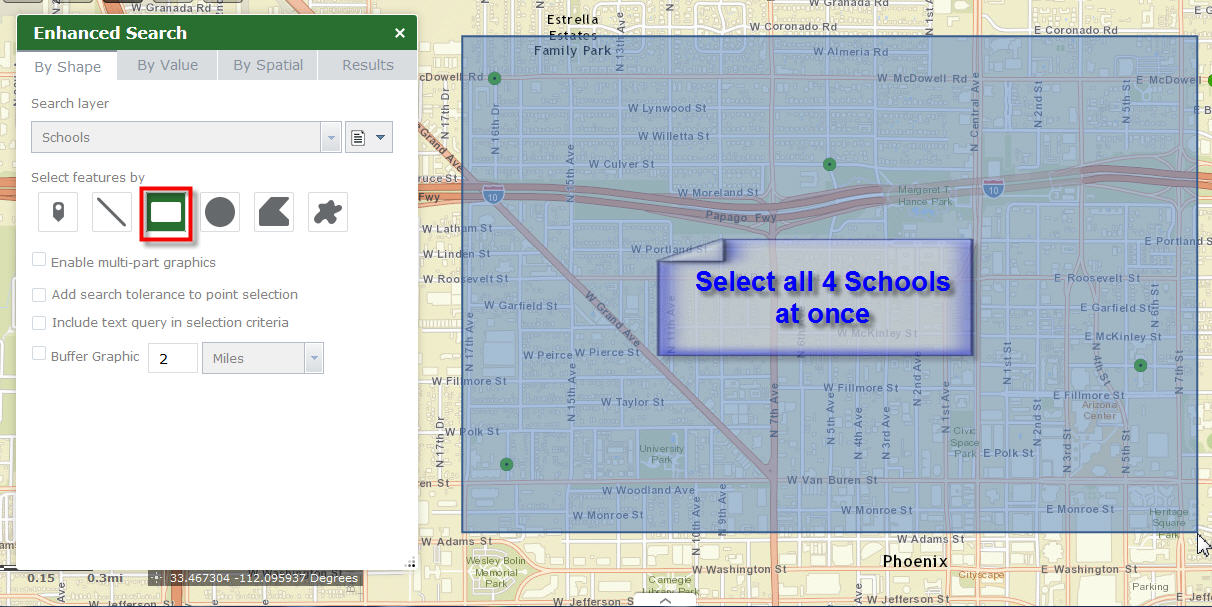
Task: Click the coordinates tool icon in status bar
Action: (156, 577)
